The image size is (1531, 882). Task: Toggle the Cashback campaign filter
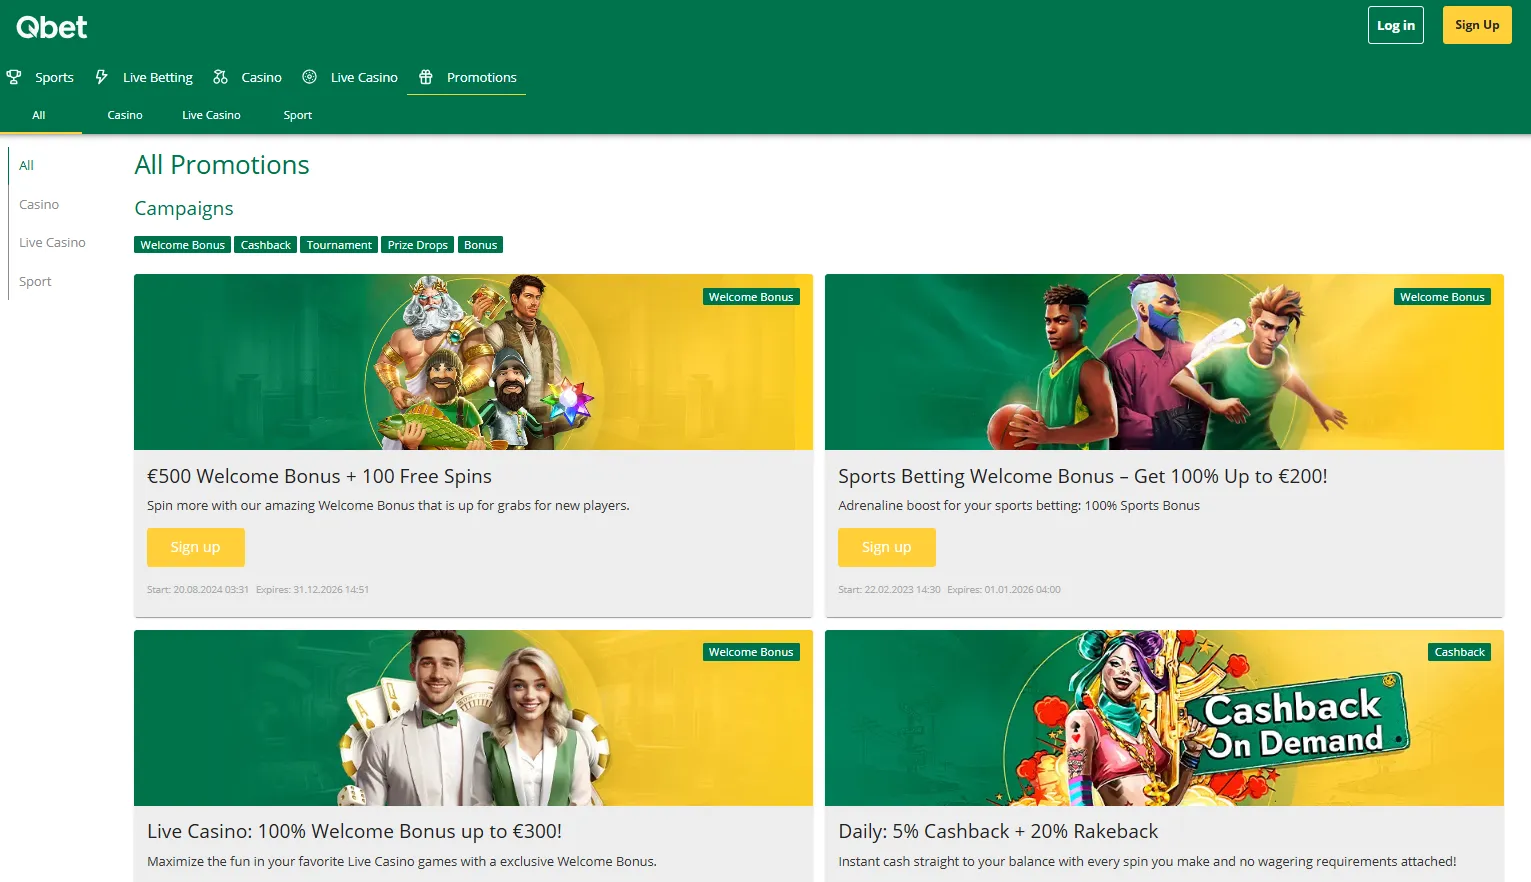coord(265,245)
